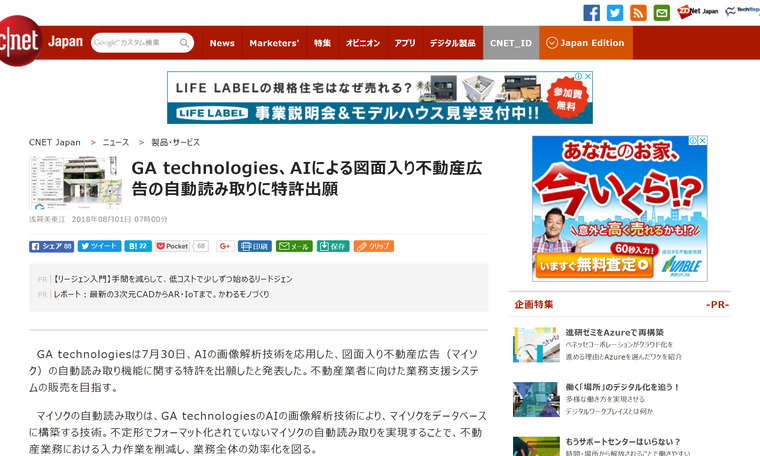The image size is (760, 456).
Task: Share article with Google+ button
Action: (x=225, y=246)
